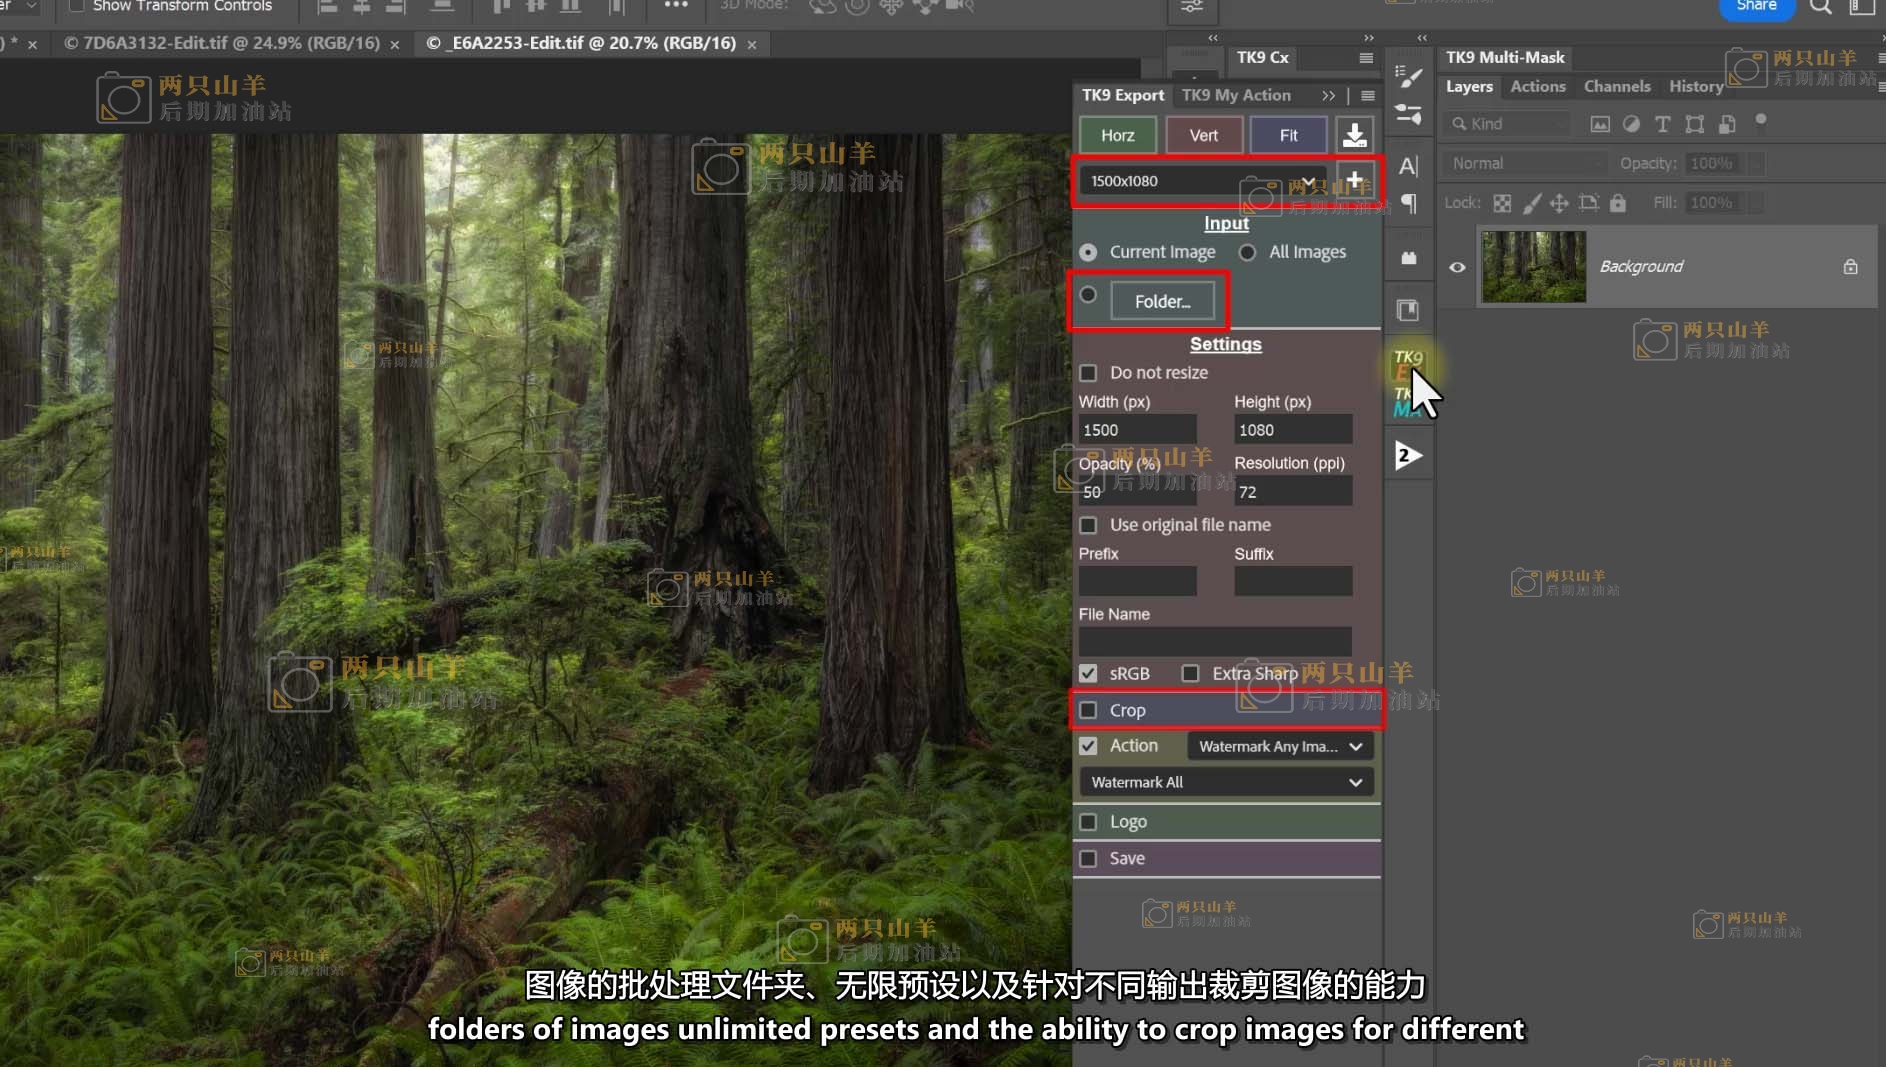The height and width of the screenshot is (1067, 1886).
Task: Open the History tab
Action: point(1695,86)
